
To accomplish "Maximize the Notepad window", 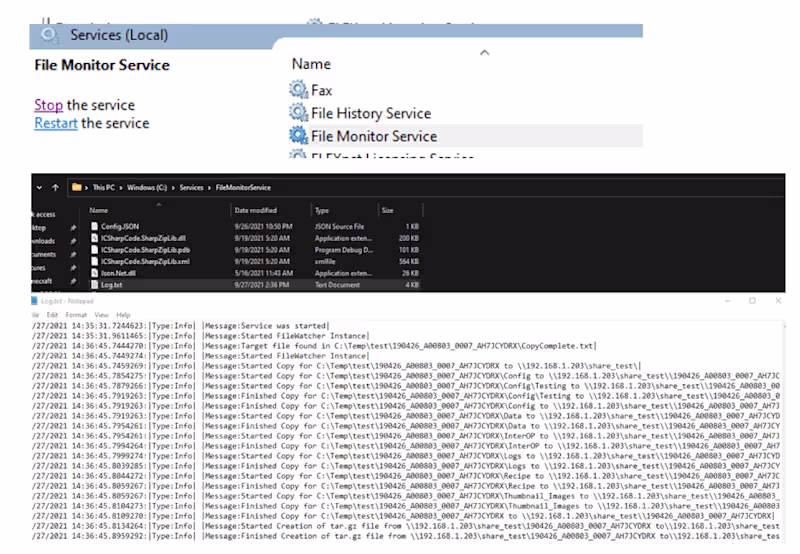I will coord(752,301).
